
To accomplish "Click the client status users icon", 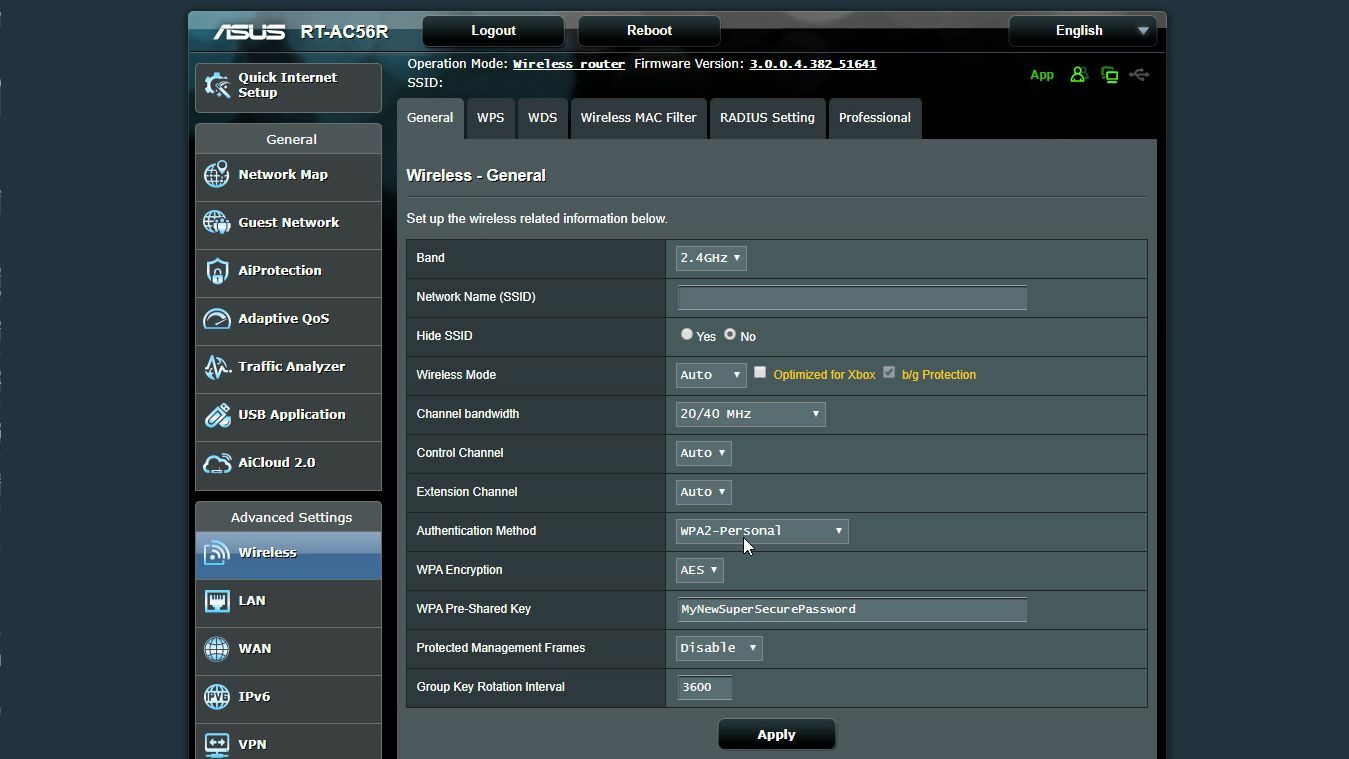I will pyautogui.click(x=1078, y=75).
